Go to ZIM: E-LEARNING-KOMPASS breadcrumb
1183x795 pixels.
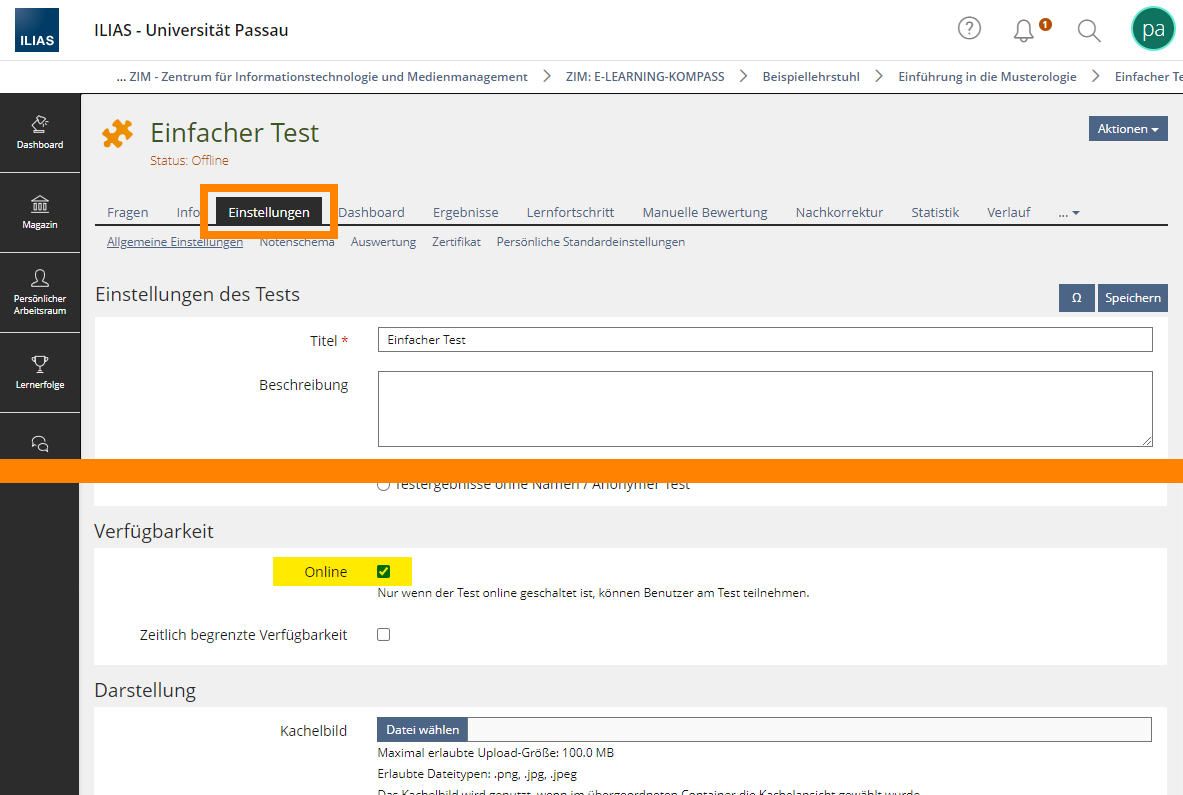[645, 77]
